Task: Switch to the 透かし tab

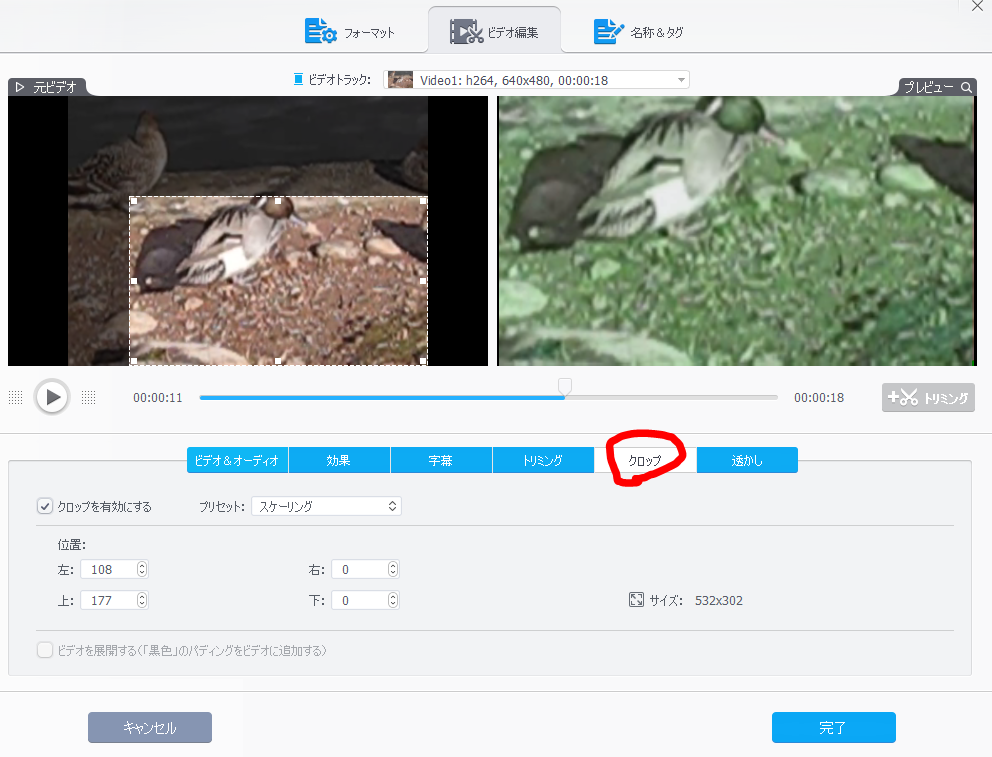Action: (747, 460)
